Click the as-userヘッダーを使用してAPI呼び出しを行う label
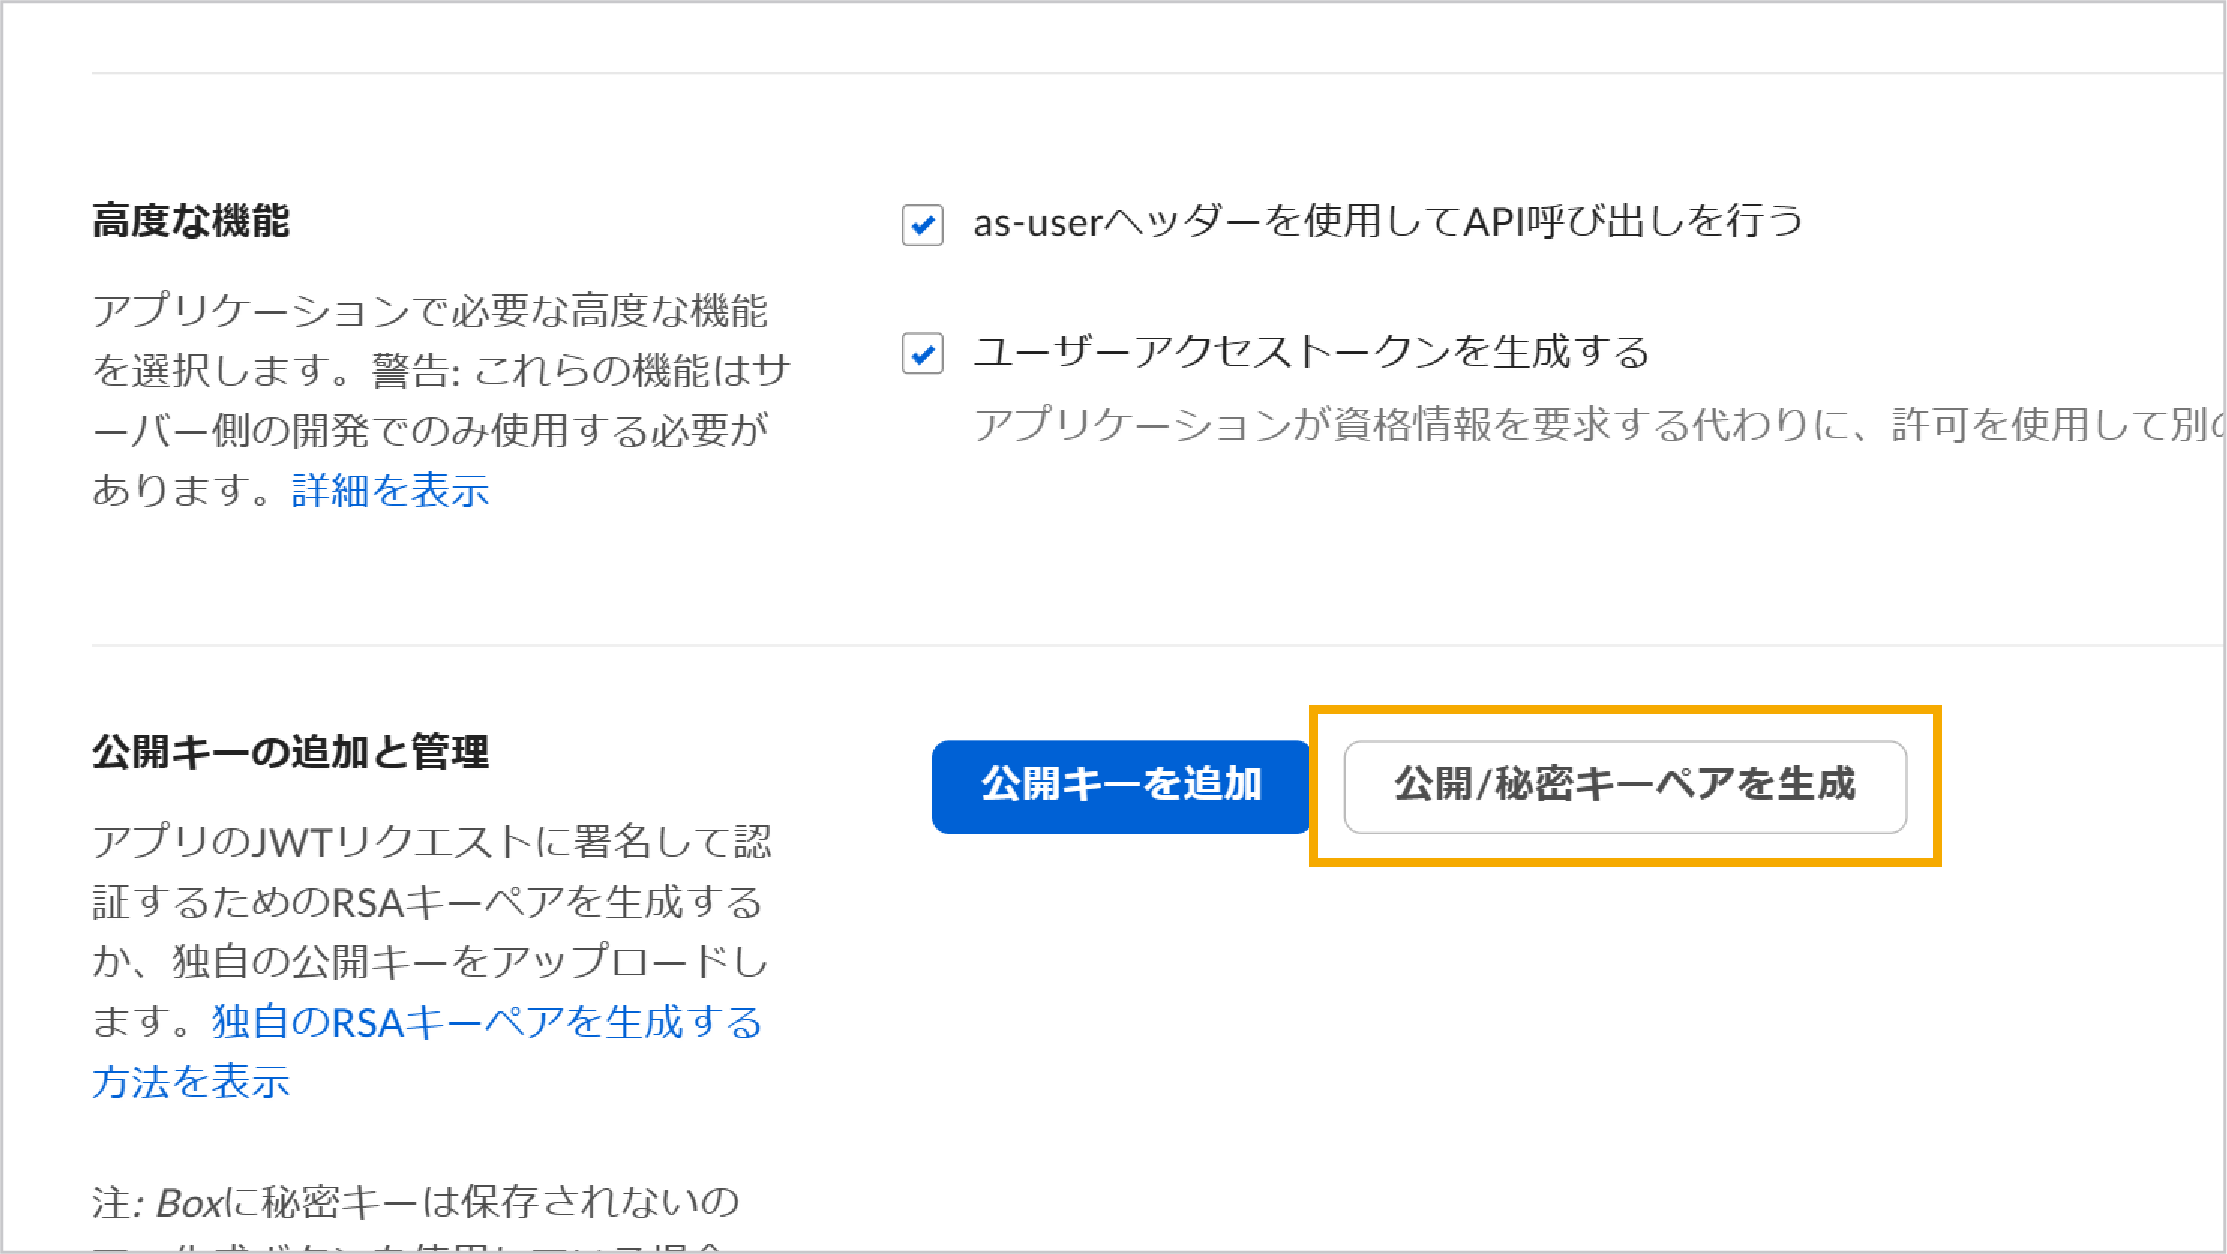 [x=1388, y=222]
